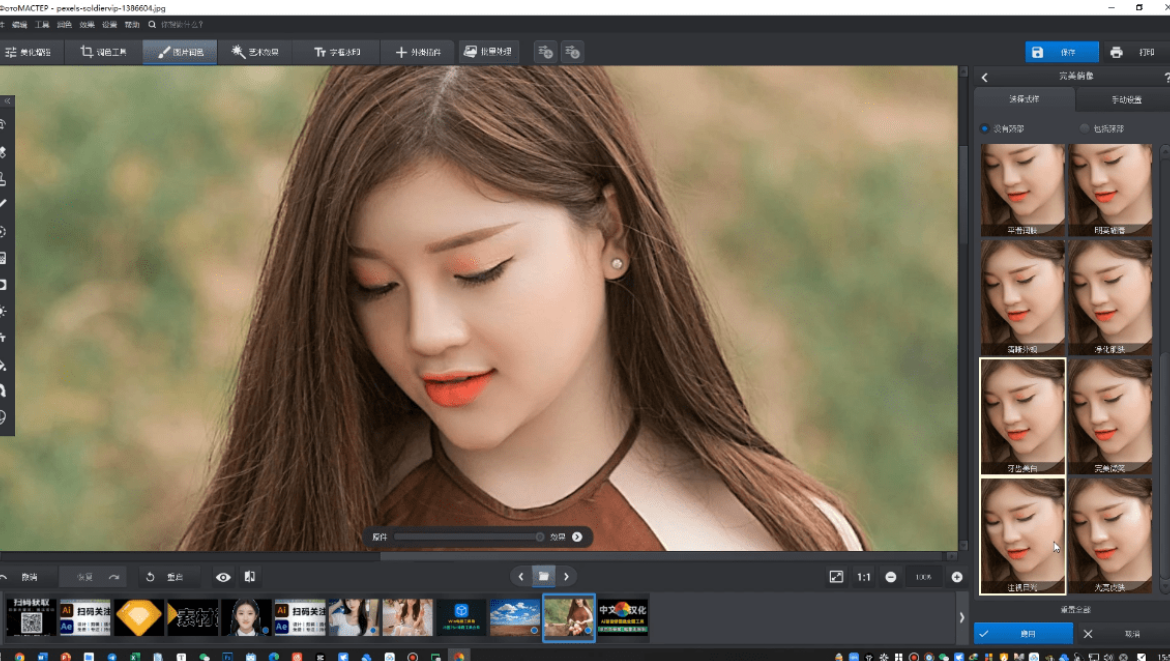Click the fit-to-screen zoom icon
The width and height of the screenshot is (1170, 661).
point(836,577)
